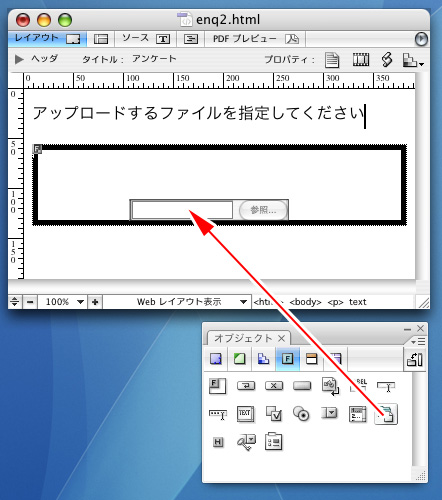Viewport: 442px width, 500px height.
Task: Show the Basic objects category
Action: click(x=216, y=359)
